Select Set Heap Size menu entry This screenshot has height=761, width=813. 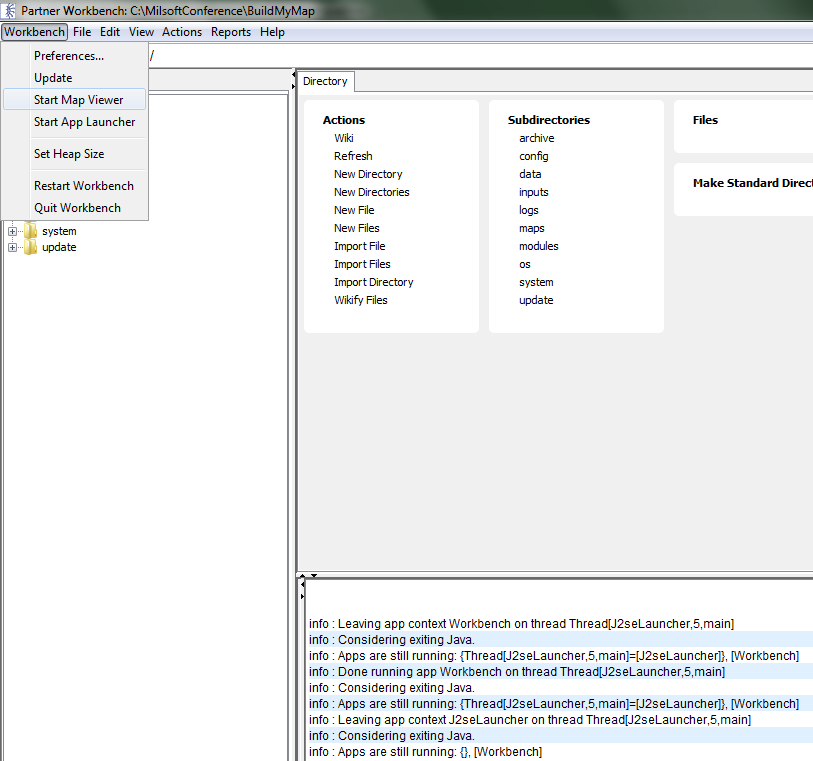coord(74,154)
